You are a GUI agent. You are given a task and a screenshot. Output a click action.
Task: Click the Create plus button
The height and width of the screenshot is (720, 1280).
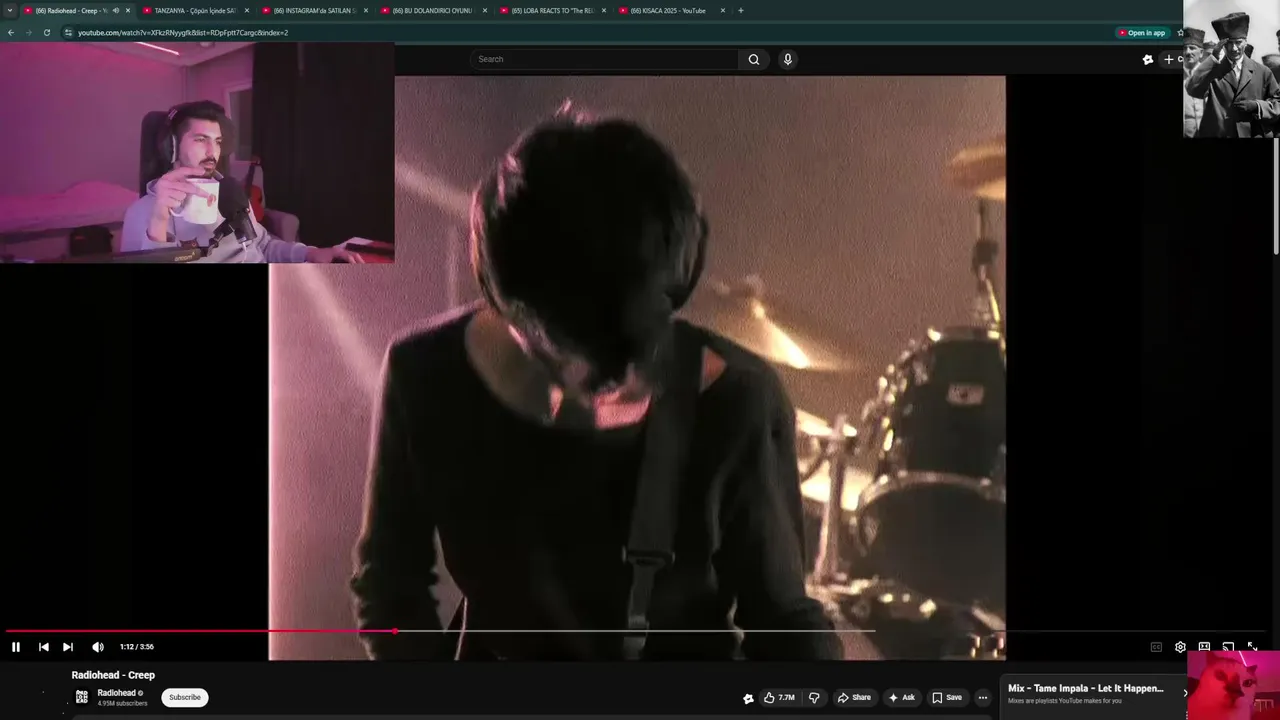[x=1170, y=59]
